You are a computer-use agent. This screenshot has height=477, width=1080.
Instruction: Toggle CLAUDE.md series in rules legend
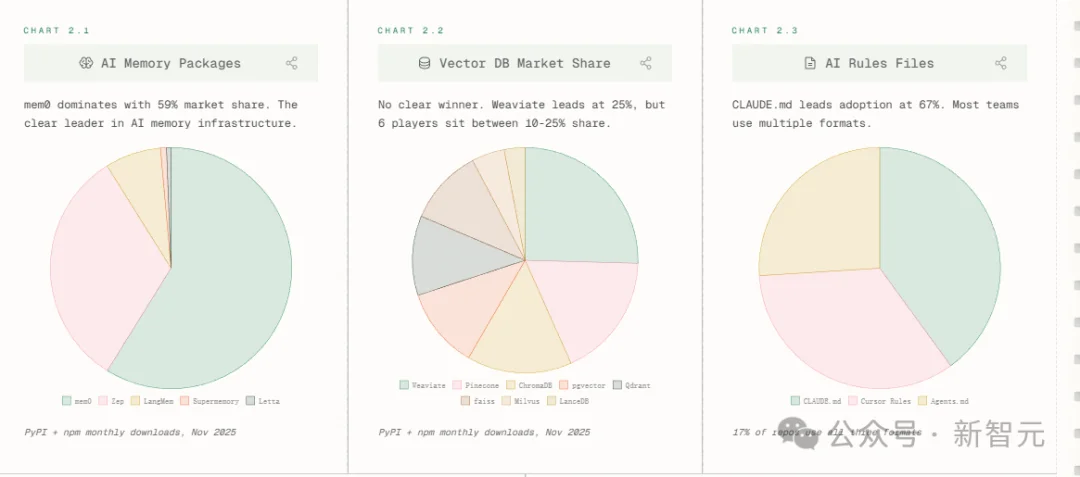pyautogui.click(x=796, y=401)
